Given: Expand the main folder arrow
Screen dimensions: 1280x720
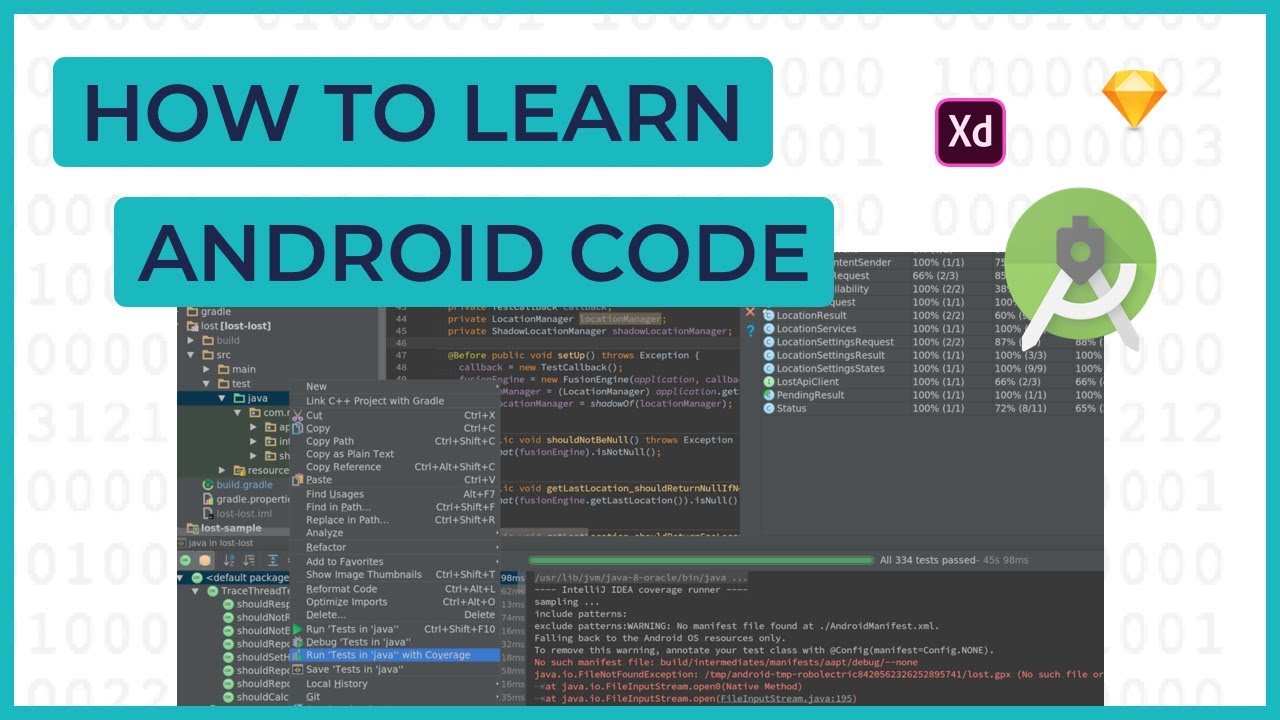Looking at the screenshot, I should tap(207, 369).
